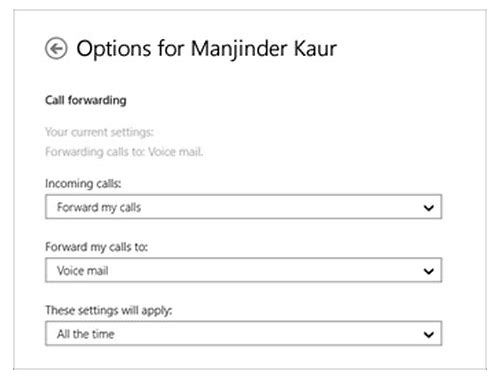Click the These settings will apply label

coord(109,311)
